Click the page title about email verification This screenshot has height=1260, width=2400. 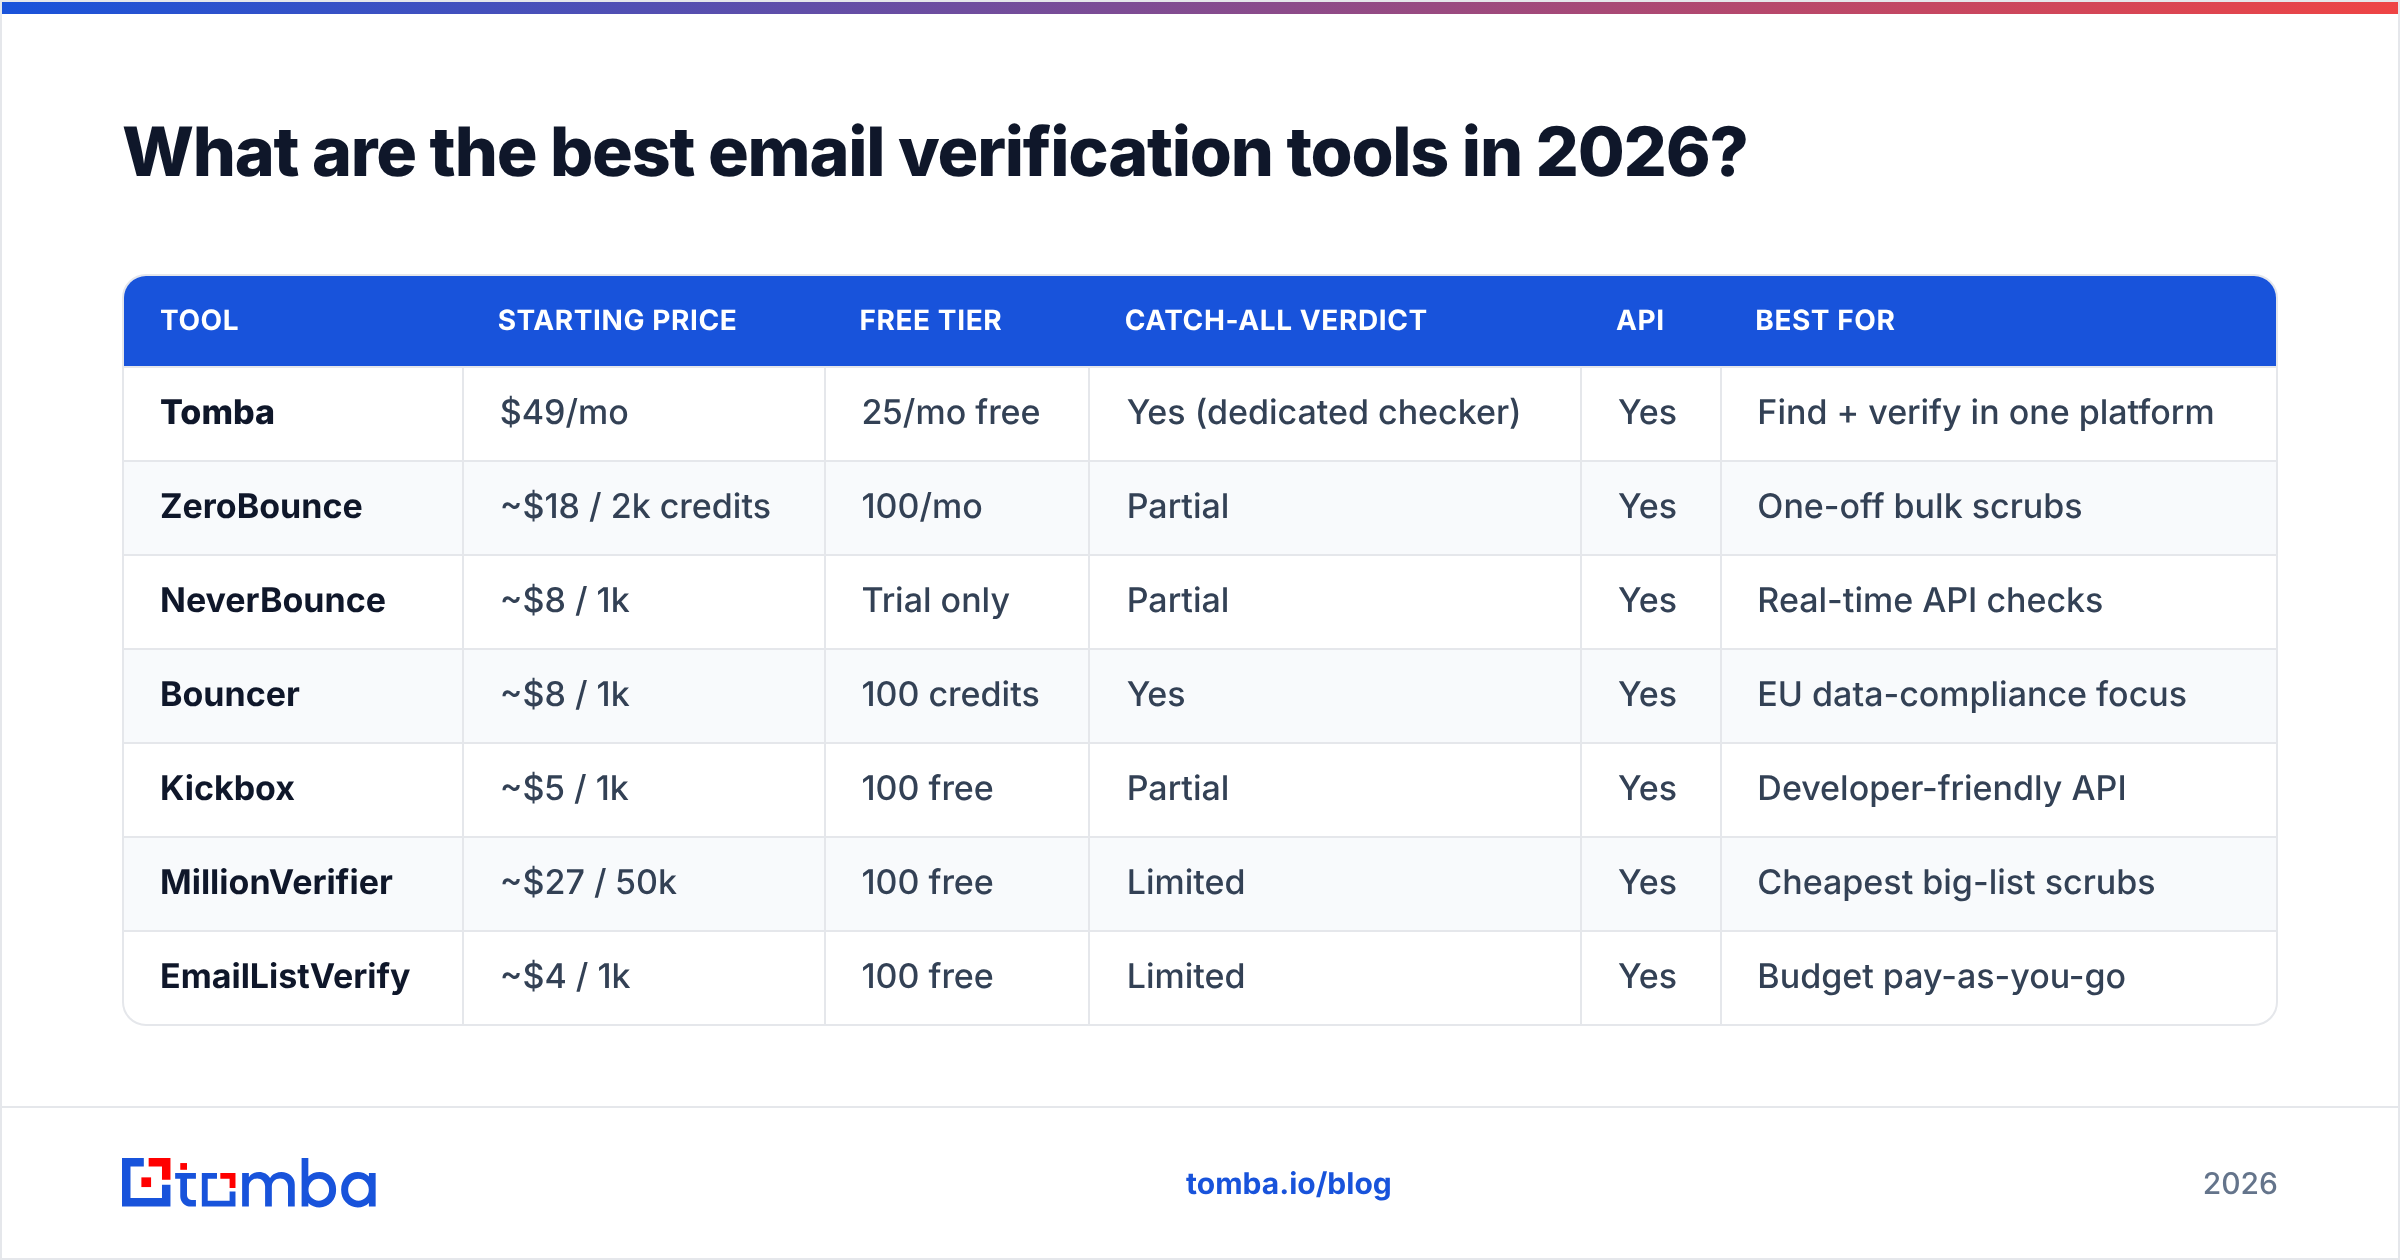[x=935, y=153]
